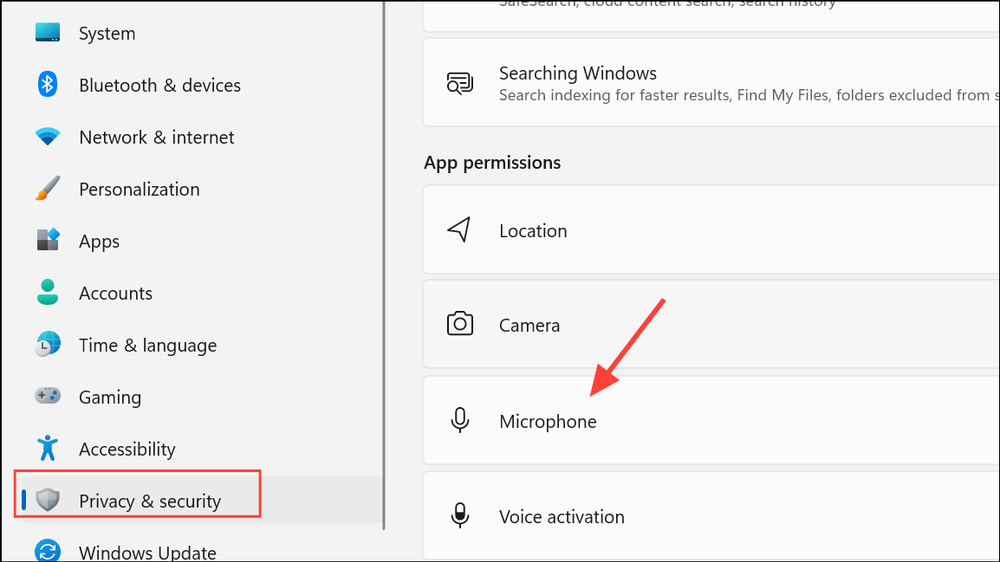Open Searching Windows settings
Viewport: 1000px width, 562px height.
pyautogui.click(x=711, y=82)
